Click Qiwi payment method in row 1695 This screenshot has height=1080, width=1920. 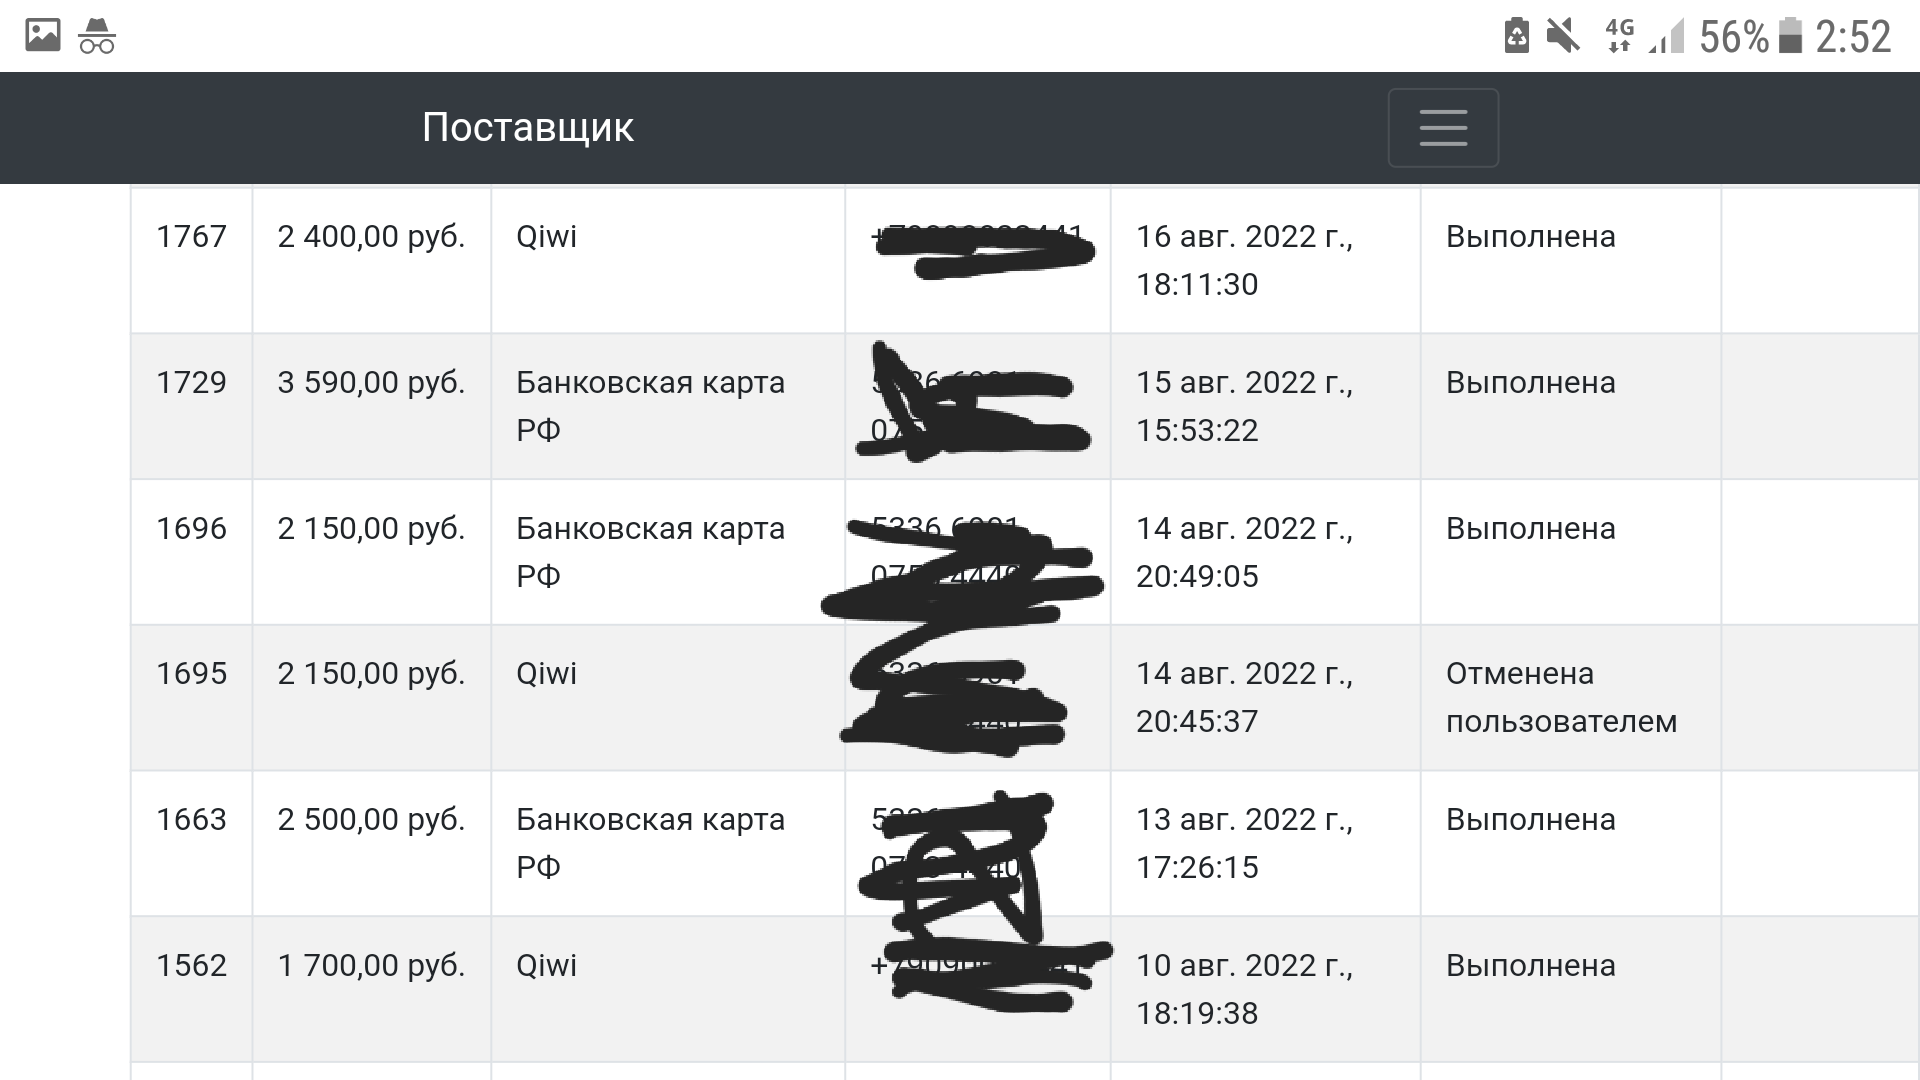[546, 673]
